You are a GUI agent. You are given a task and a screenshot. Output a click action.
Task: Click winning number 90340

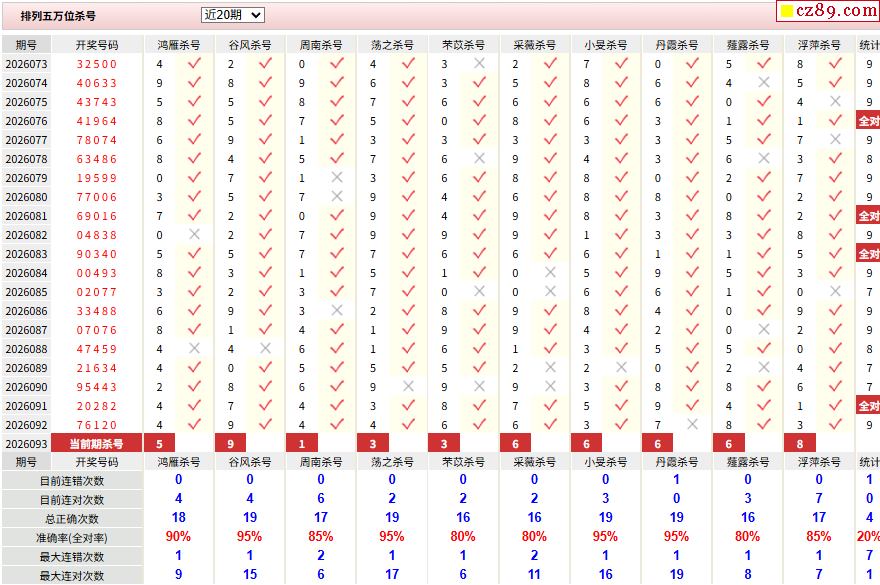pos(97,254)
